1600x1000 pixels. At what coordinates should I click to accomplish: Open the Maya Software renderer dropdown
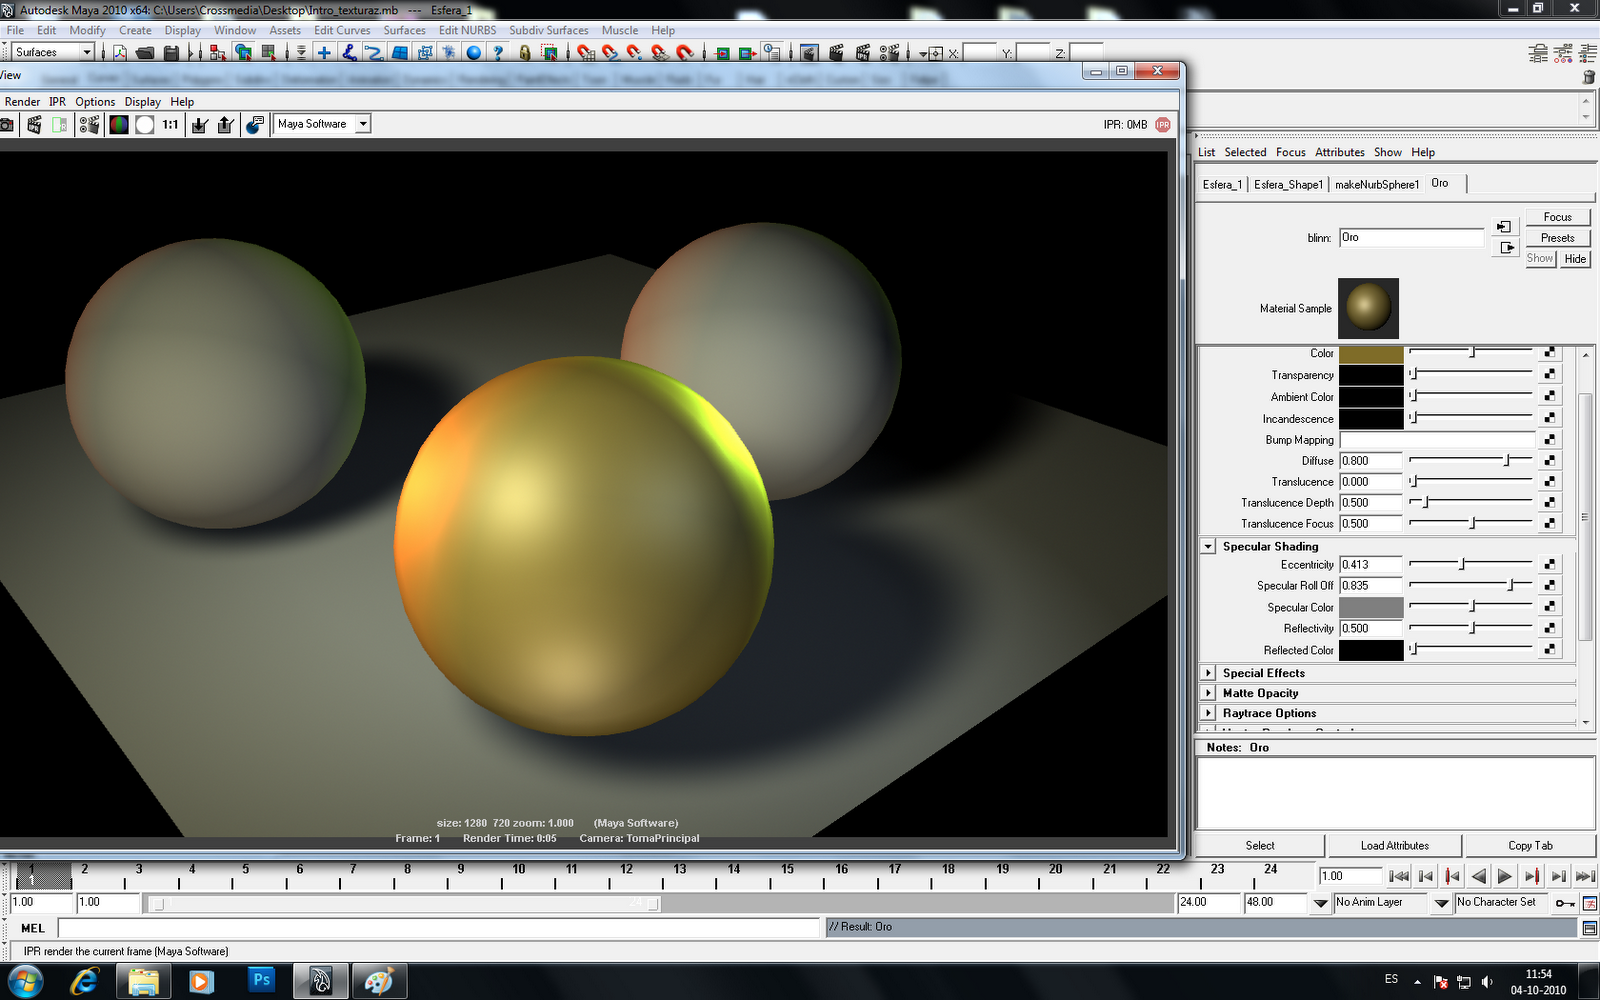click(x=360, y=123)
